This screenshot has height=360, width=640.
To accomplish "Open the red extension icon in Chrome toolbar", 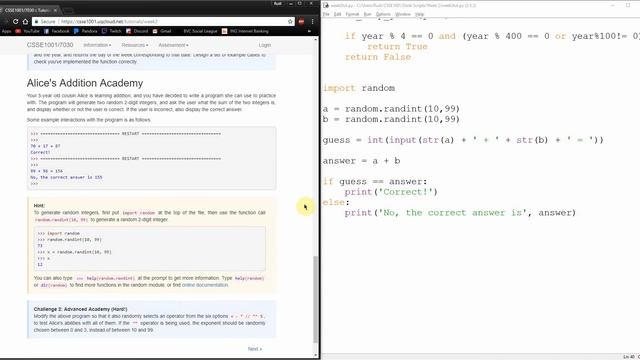I will 301,21.
